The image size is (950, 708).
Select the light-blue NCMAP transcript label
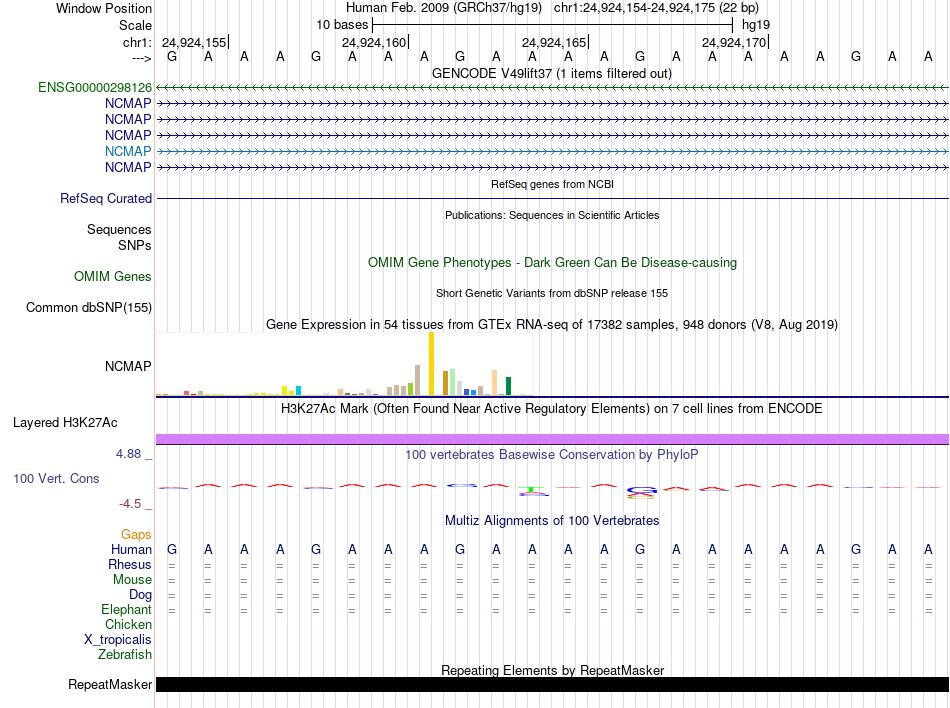(128, 151)
